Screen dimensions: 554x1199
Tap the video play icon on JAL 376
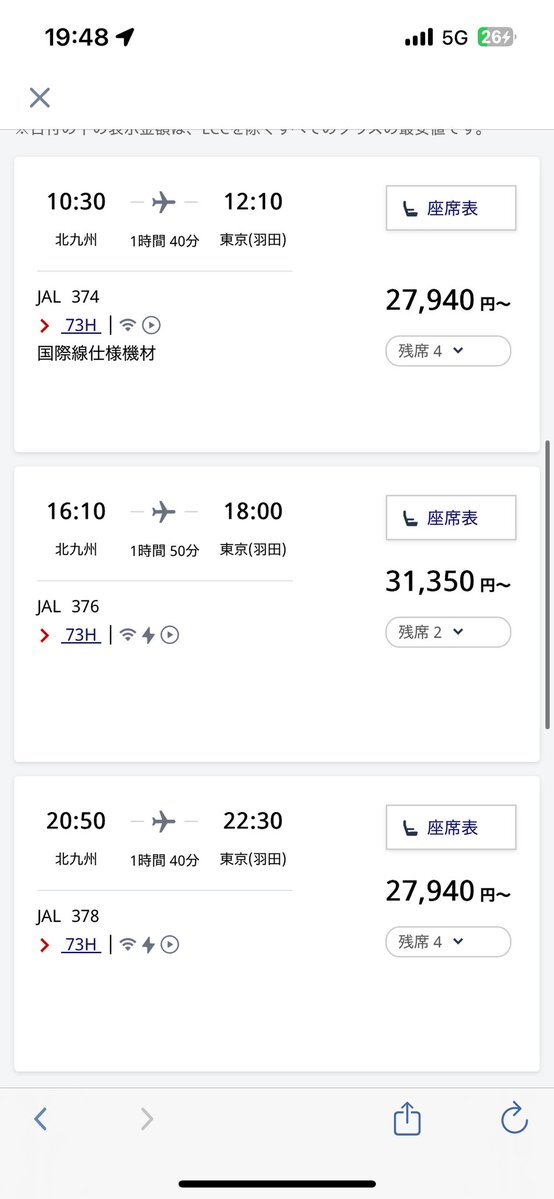(170, 635)
